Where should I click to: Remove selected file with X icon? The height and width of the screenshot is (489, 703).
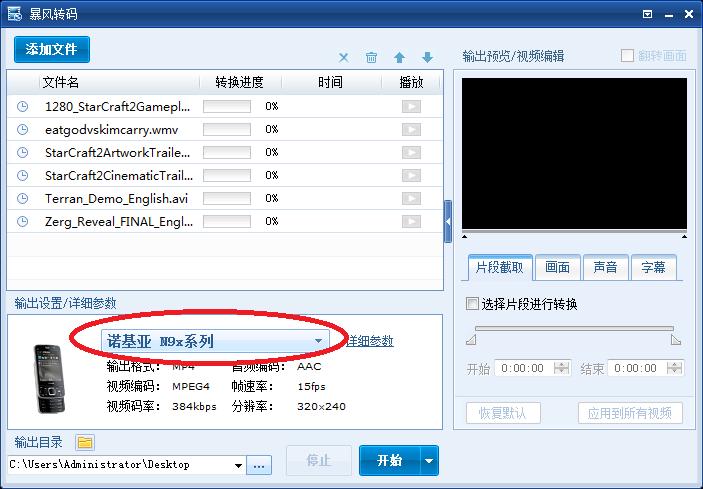click(343, 57)
